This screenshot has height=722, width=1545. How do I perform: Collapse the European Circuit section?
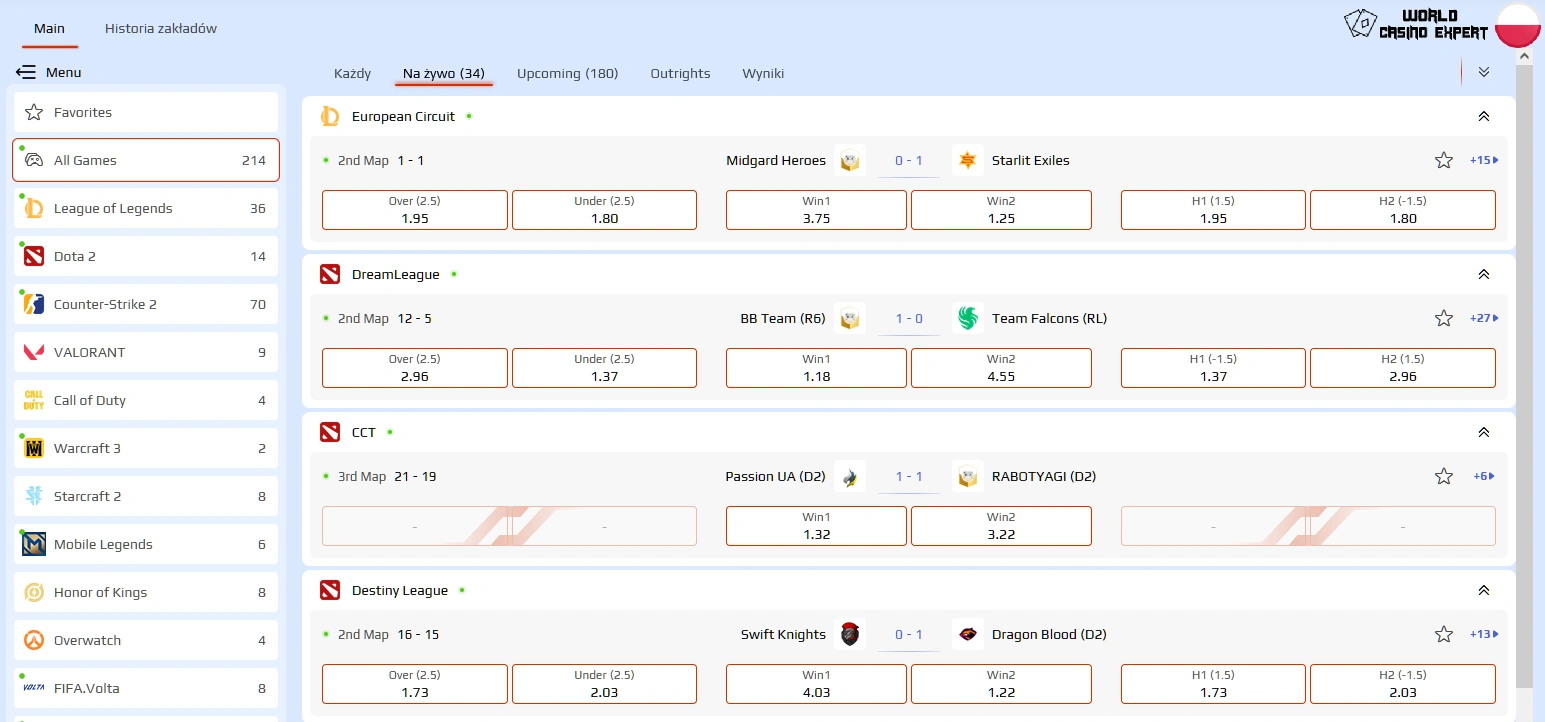click(x=1484, y=116)
